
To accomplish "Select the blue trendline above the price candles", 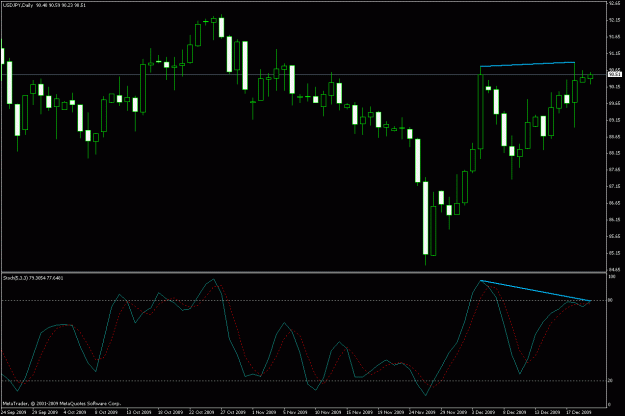I will click(527, 64).
